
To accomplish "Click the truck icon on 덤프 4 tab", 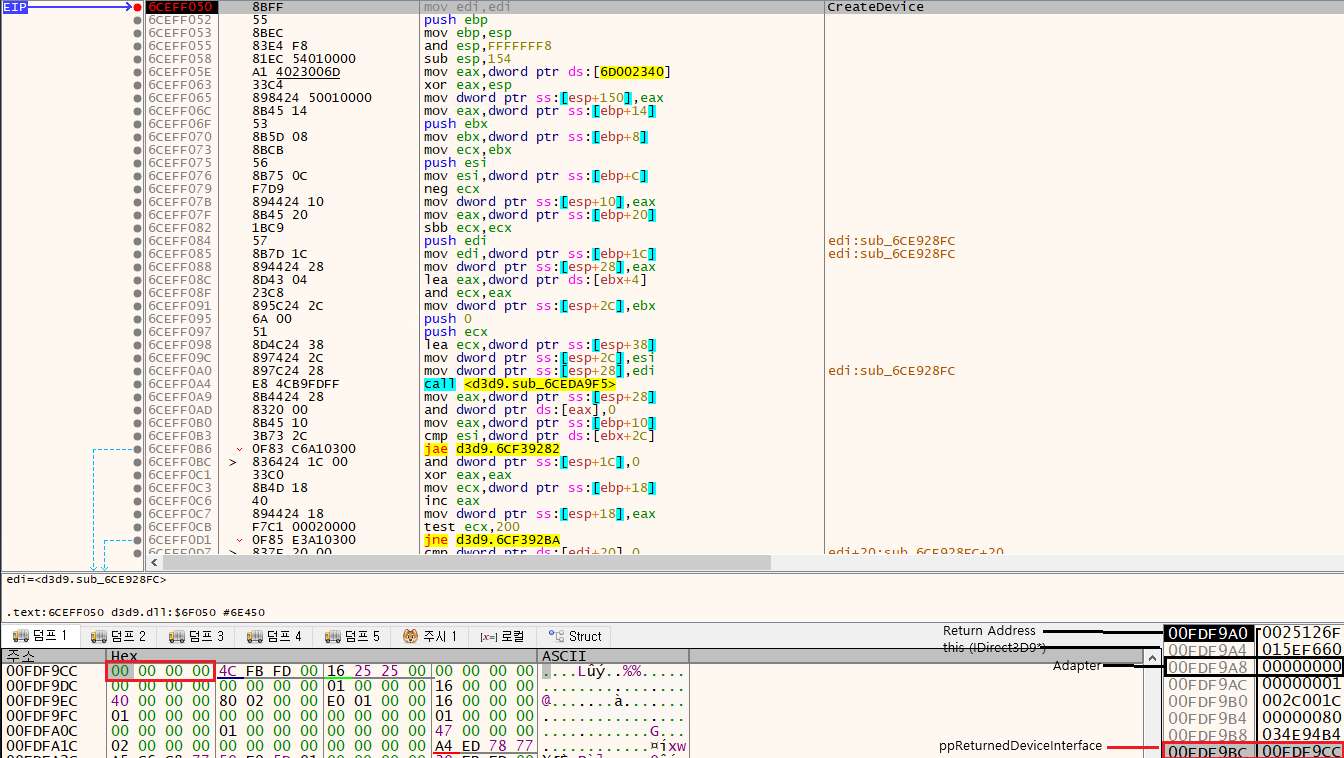I will (x=256, y=636).
